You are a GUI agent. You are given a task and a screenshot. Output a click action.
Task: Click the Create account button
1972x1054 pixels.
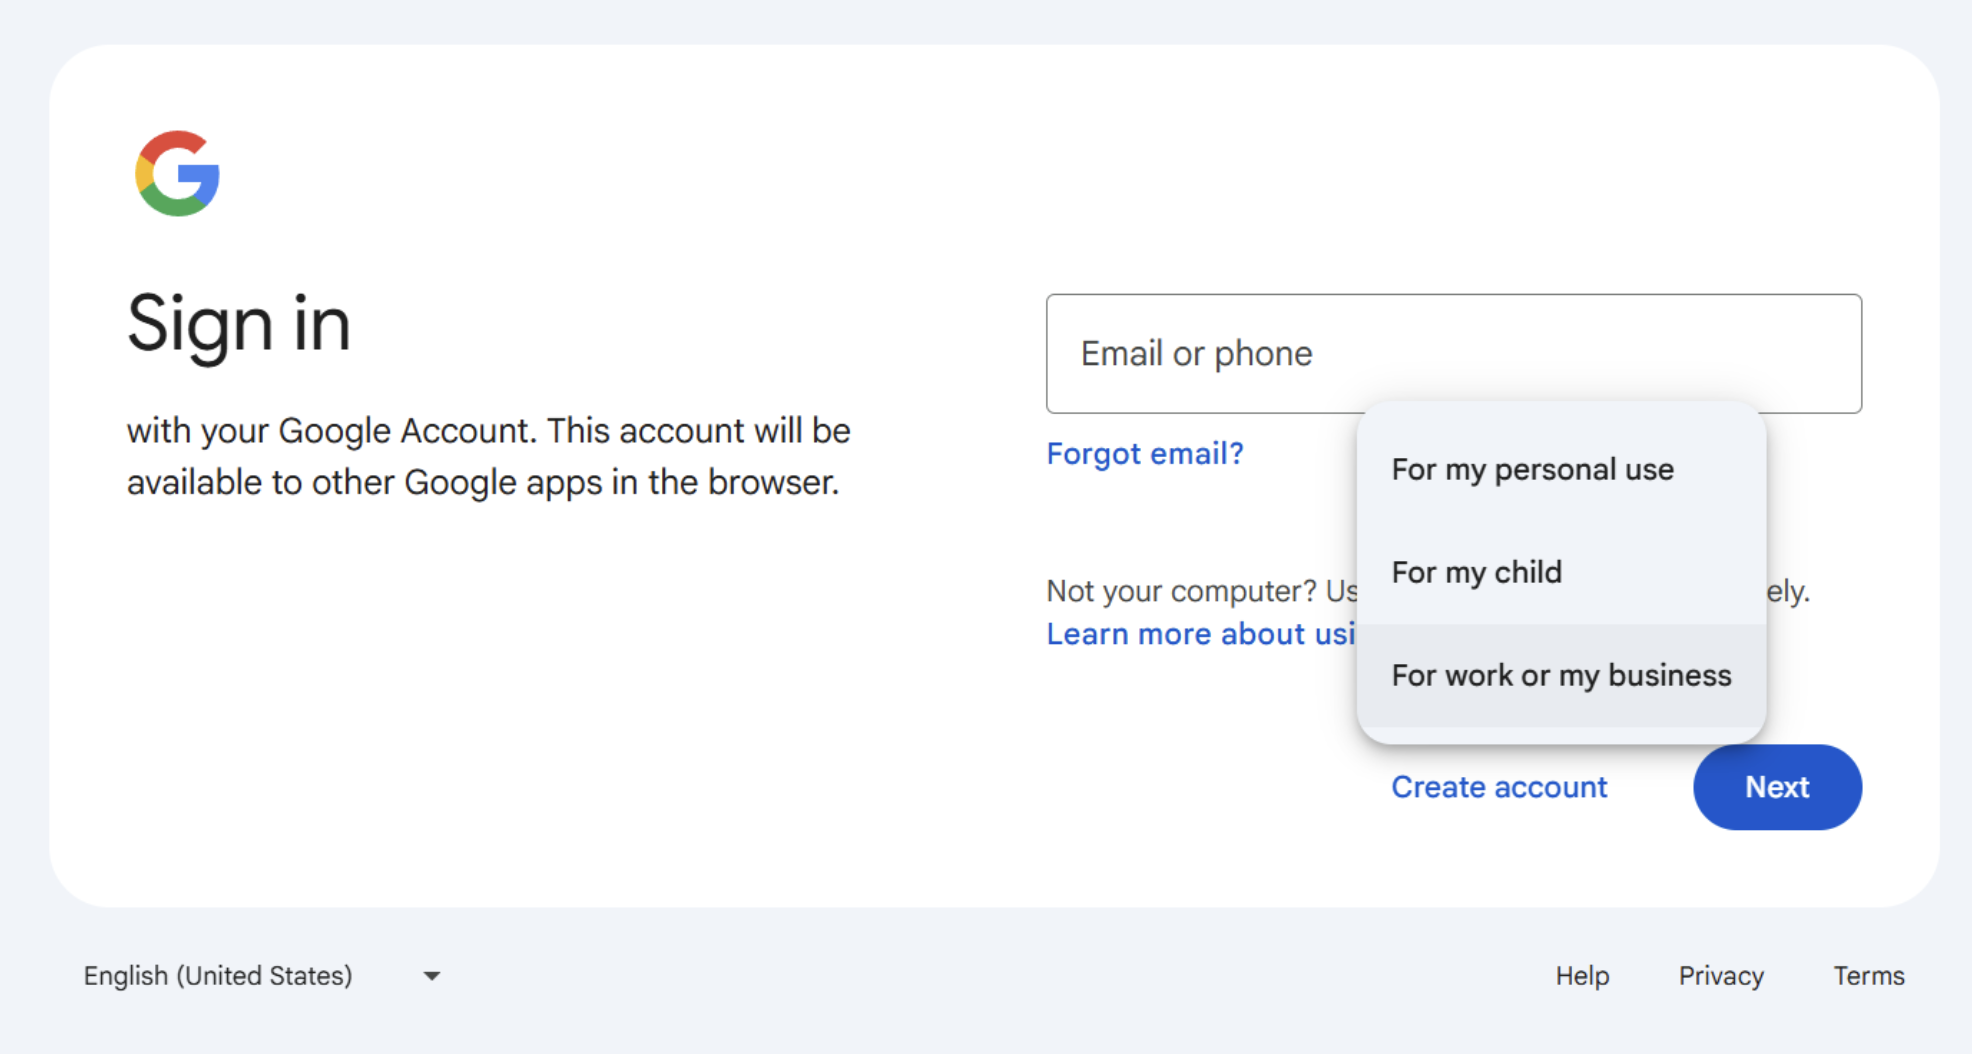[x=1498, y=787]
